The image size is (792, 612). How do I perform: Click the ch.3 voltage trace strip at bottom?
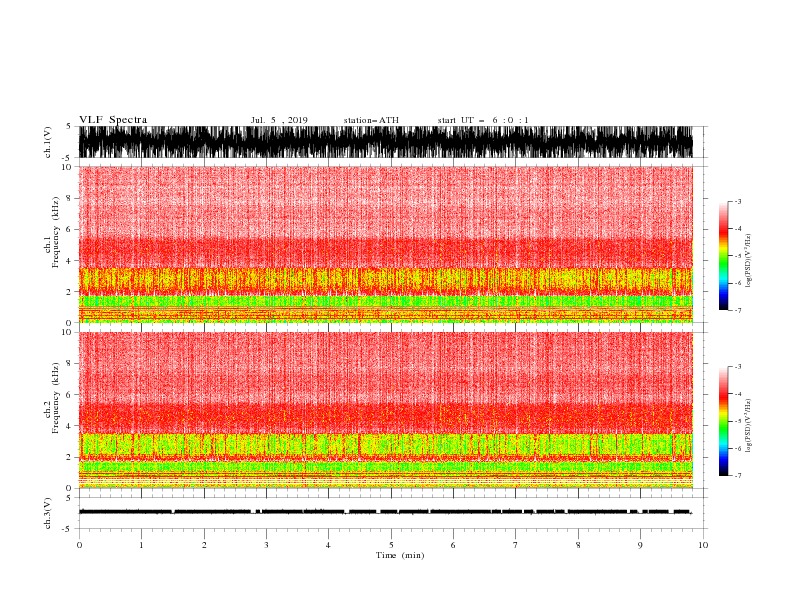tap(386, 512)
